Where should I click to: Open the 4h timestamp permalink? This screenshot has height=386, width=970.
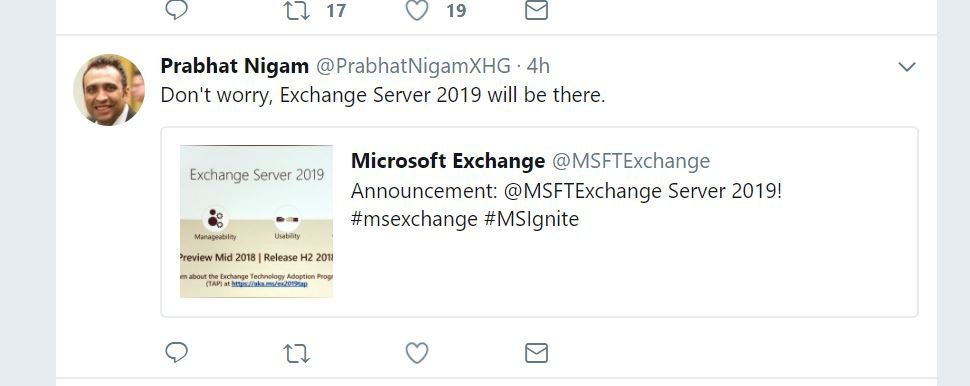pos(538,66)
